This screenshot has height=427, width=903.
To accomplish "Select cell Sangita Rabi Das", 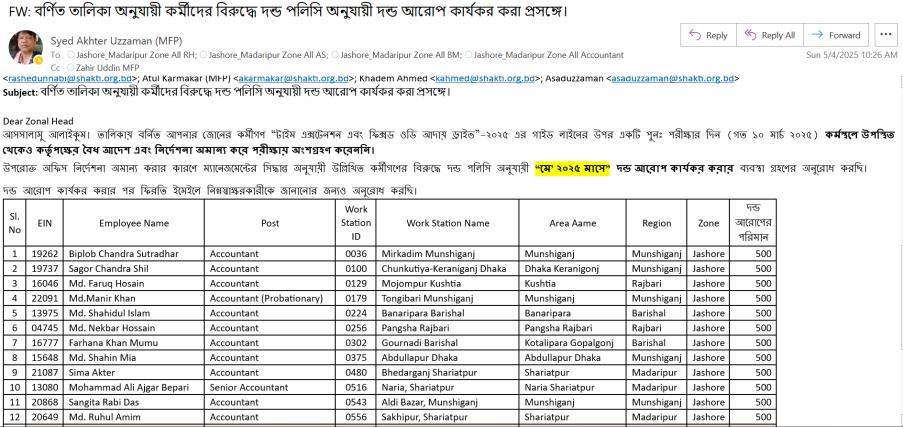I will click(134, 402).
